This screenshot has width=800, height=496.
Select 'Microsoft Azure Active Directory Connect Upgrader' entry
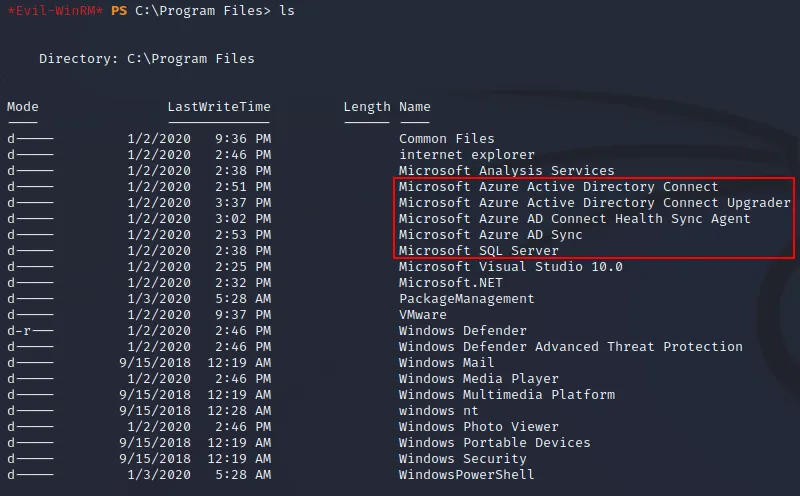[594, 203]
